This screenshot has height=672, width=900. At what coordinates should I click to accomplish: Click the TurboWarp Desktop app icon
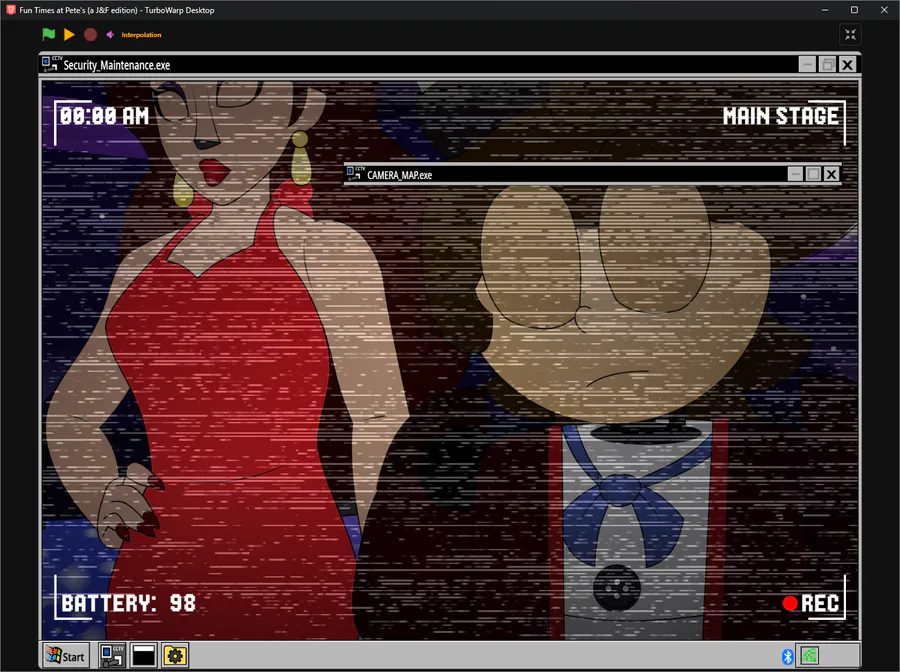click(10, 10)
